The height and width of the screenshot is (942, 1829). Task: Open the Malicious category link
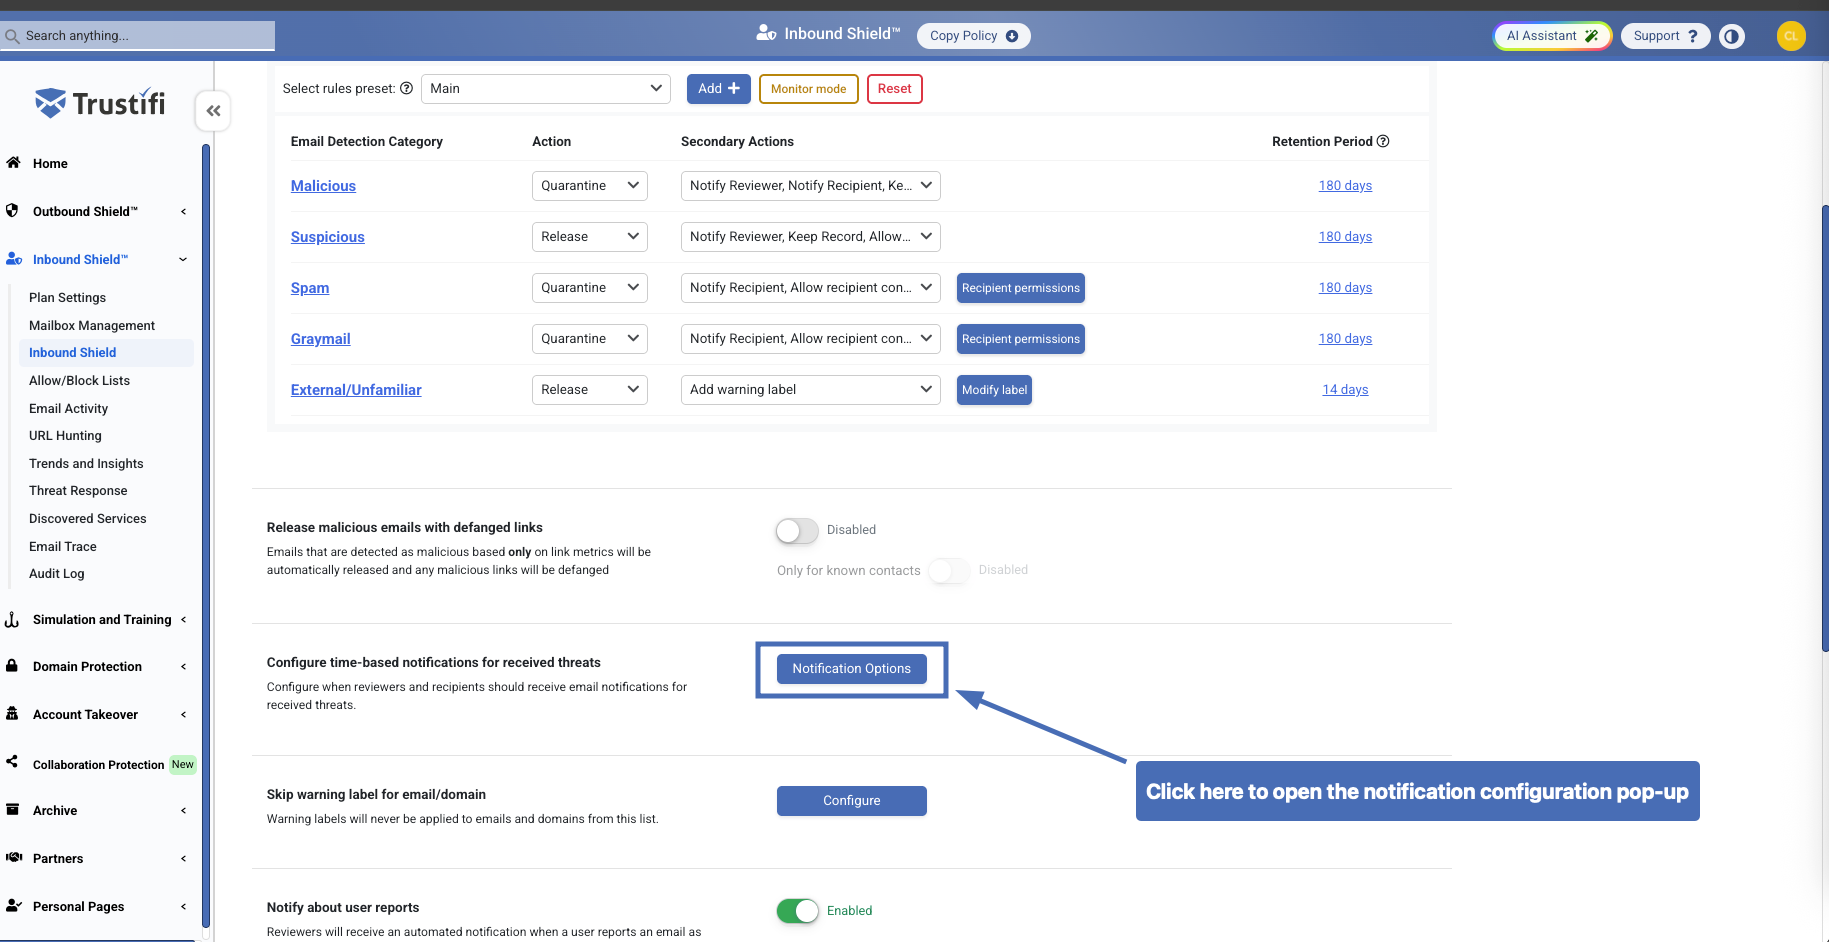[323, 186]
